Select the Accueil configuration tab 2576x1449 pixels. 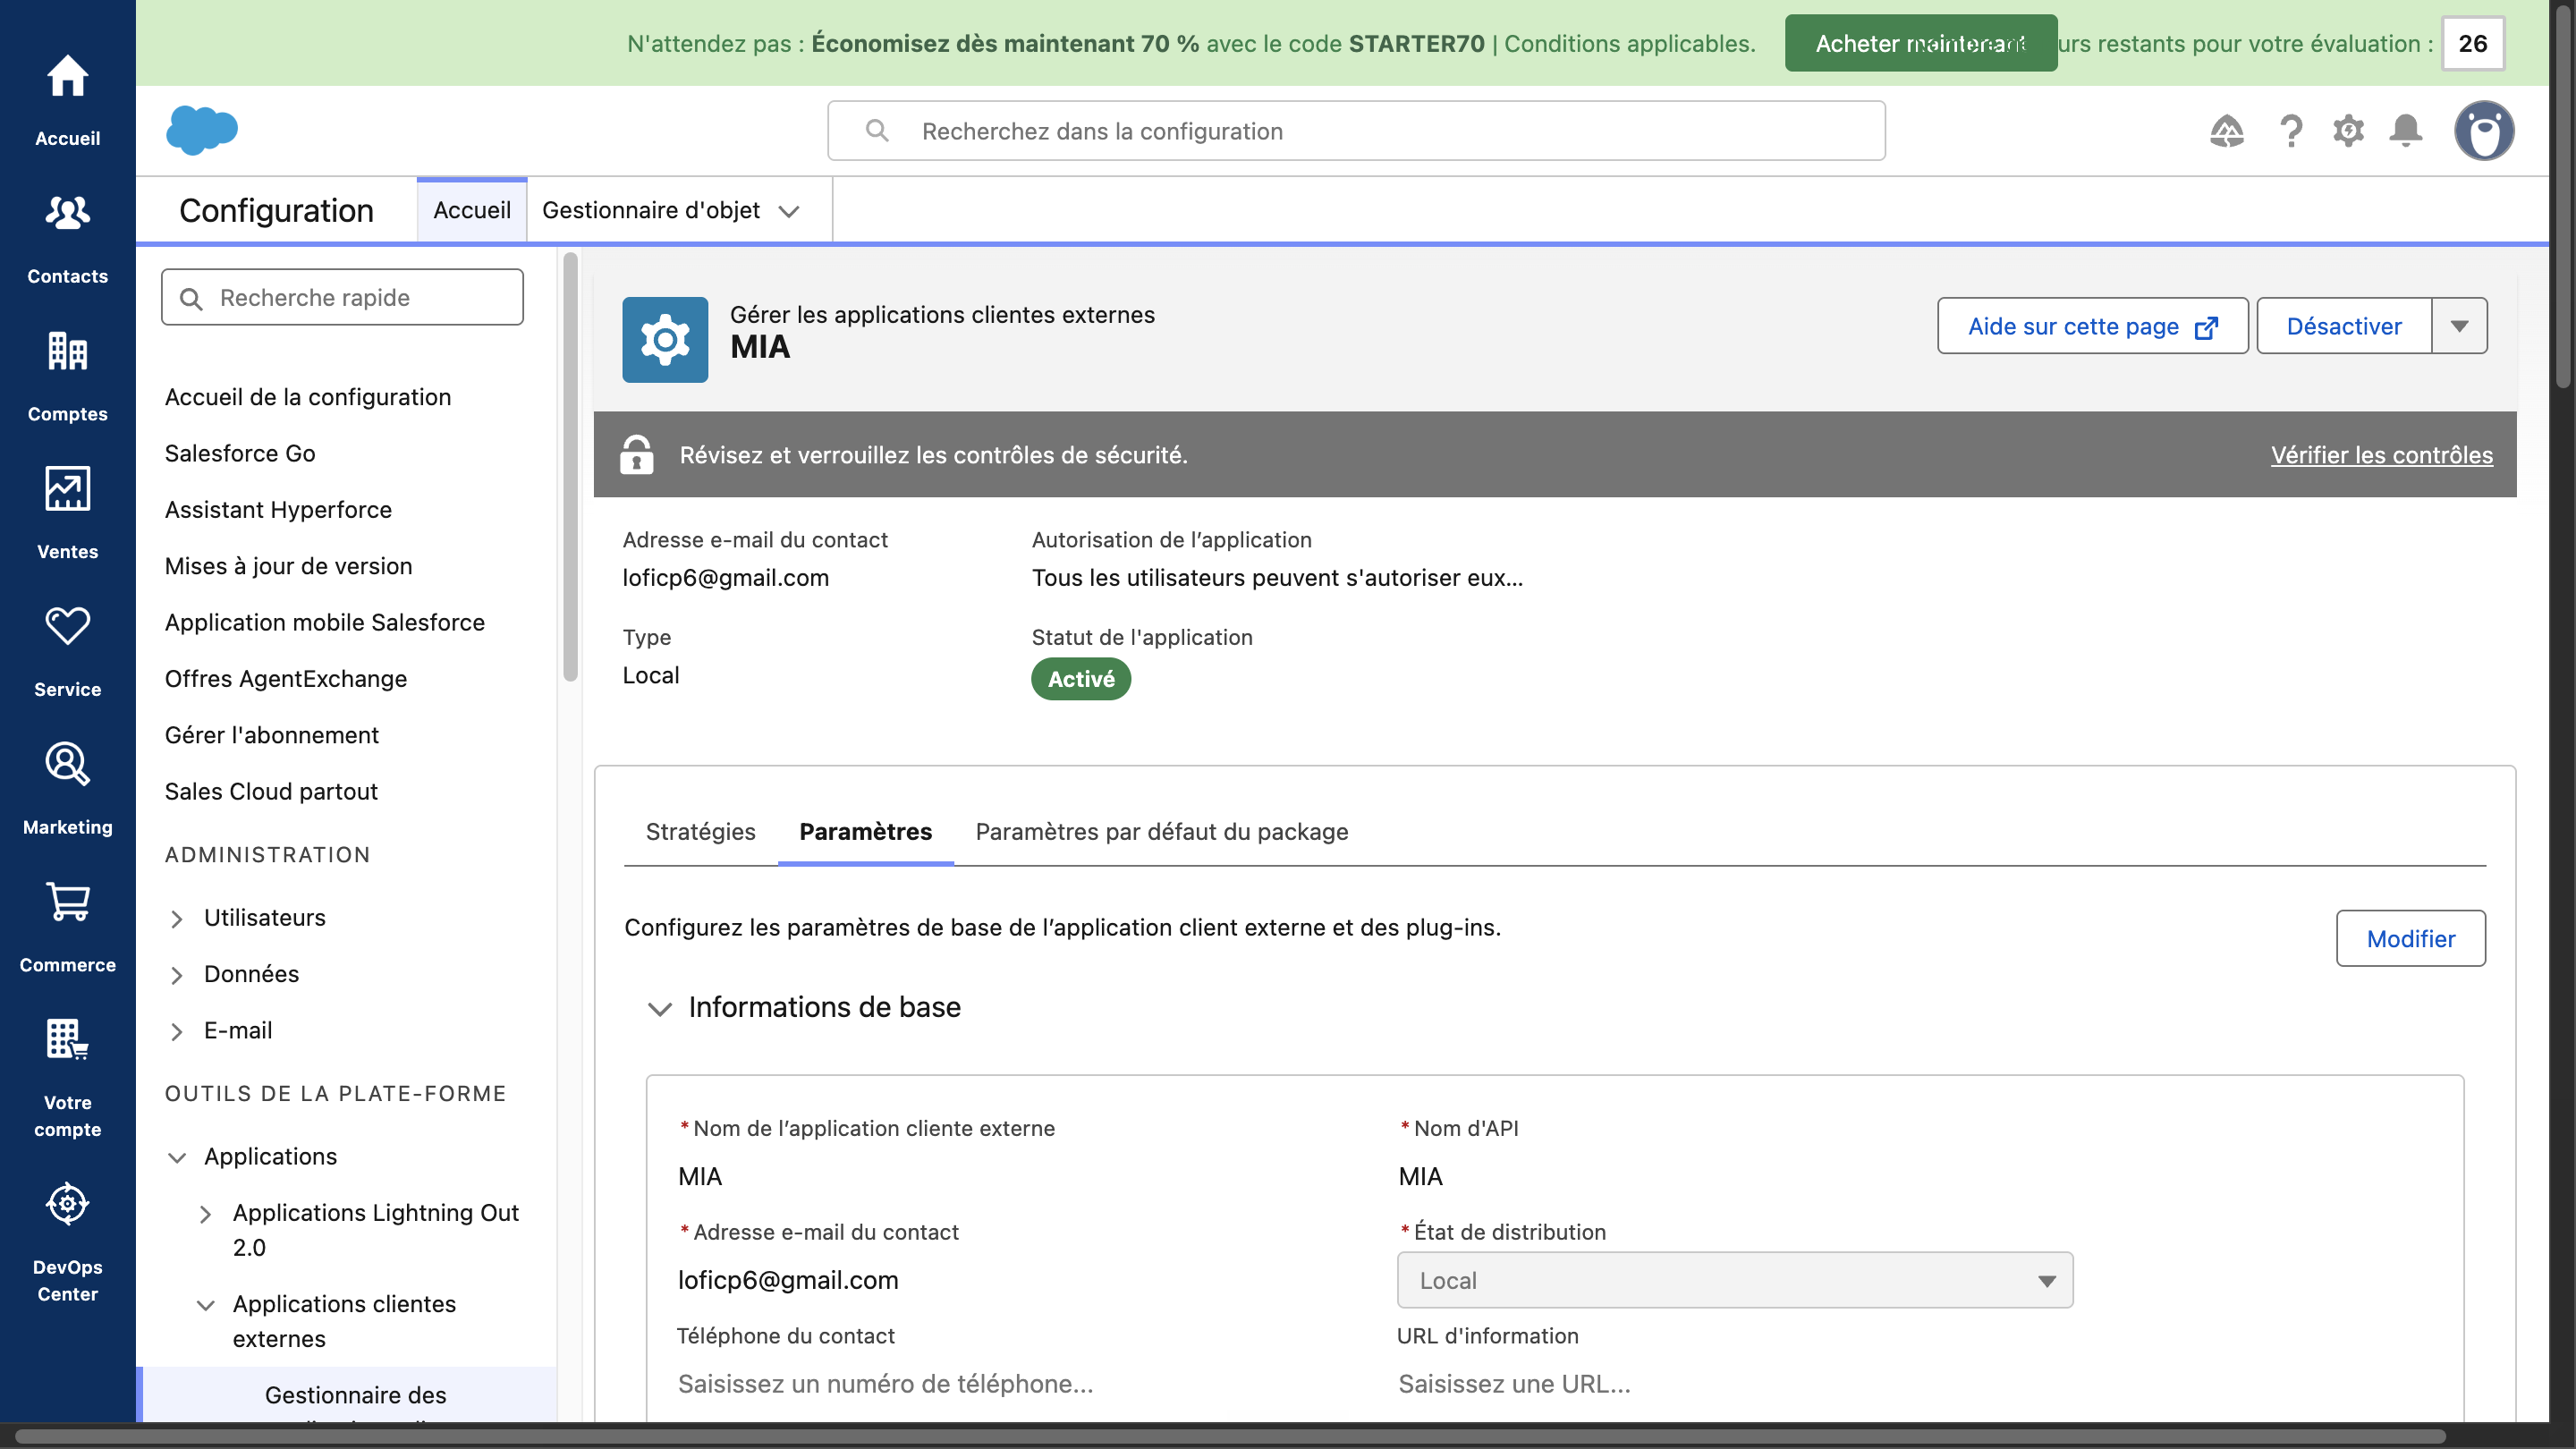[471, 210]
